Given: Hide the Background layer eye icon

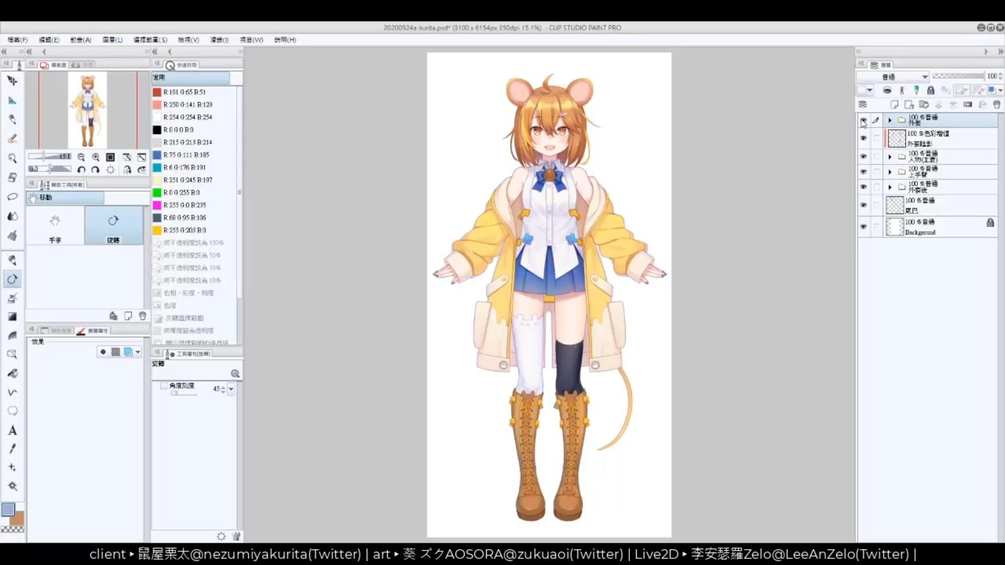Looking at the screenshot, I should coord(863,227).
